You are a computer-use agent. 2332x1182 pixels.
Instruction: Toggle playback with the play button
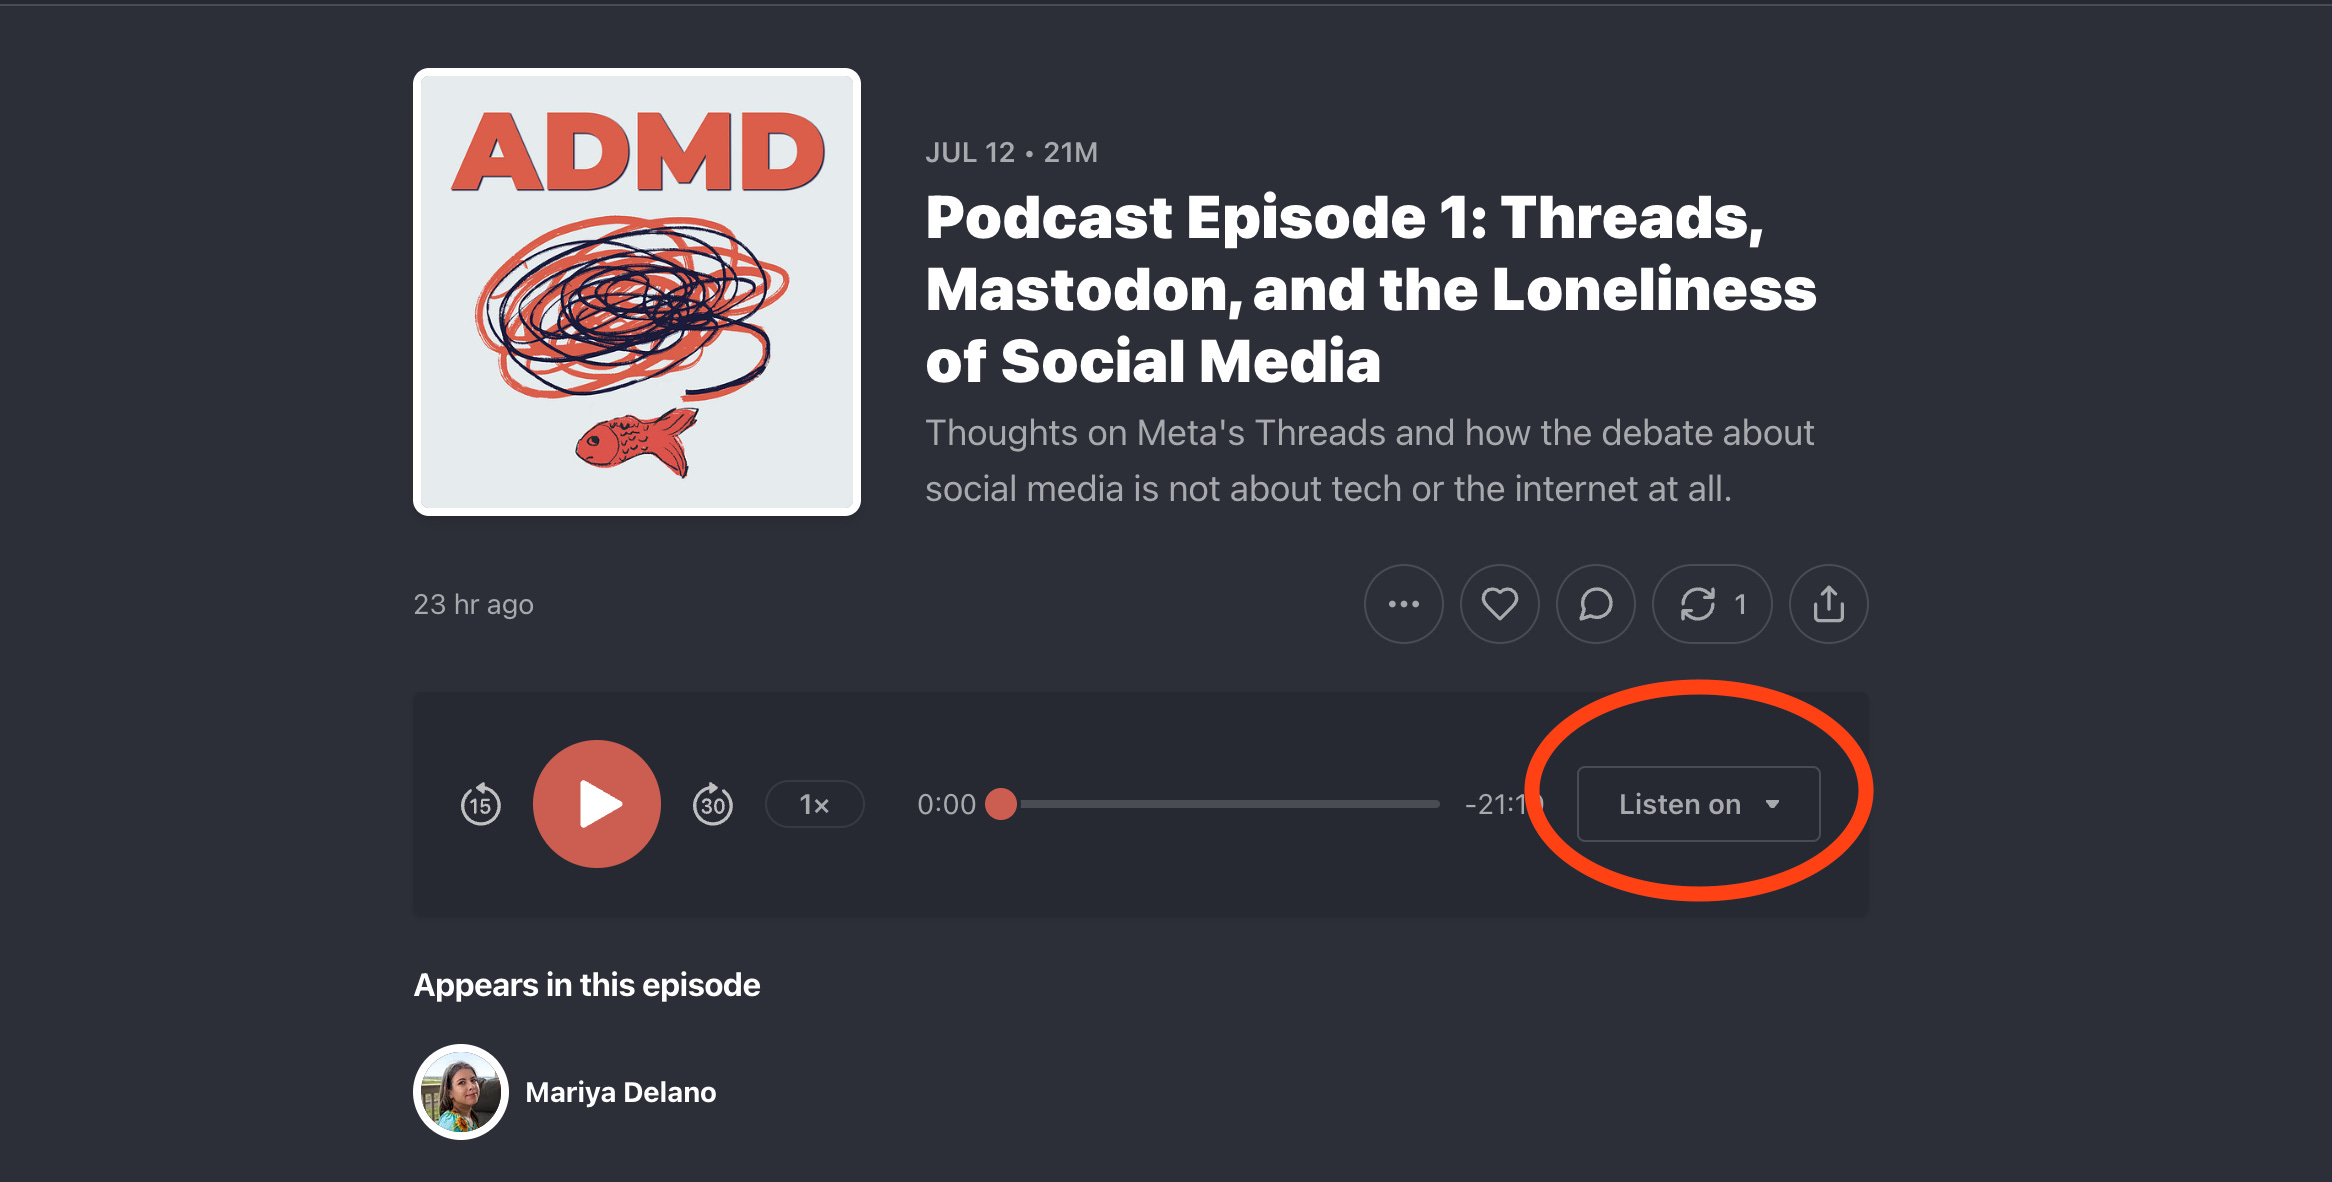pyautogui.click(x=596, y=803)
